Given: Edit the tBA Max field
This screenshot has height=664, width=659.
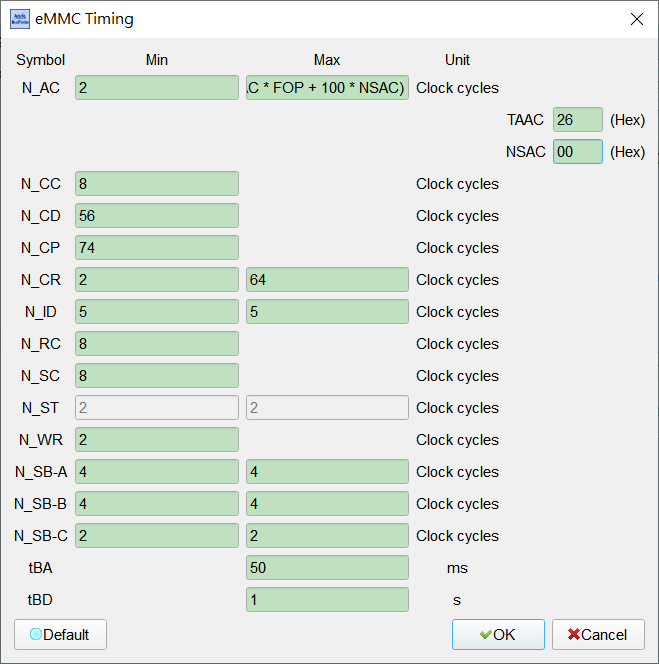Looking at the screenshot, I should click(327, 567).
